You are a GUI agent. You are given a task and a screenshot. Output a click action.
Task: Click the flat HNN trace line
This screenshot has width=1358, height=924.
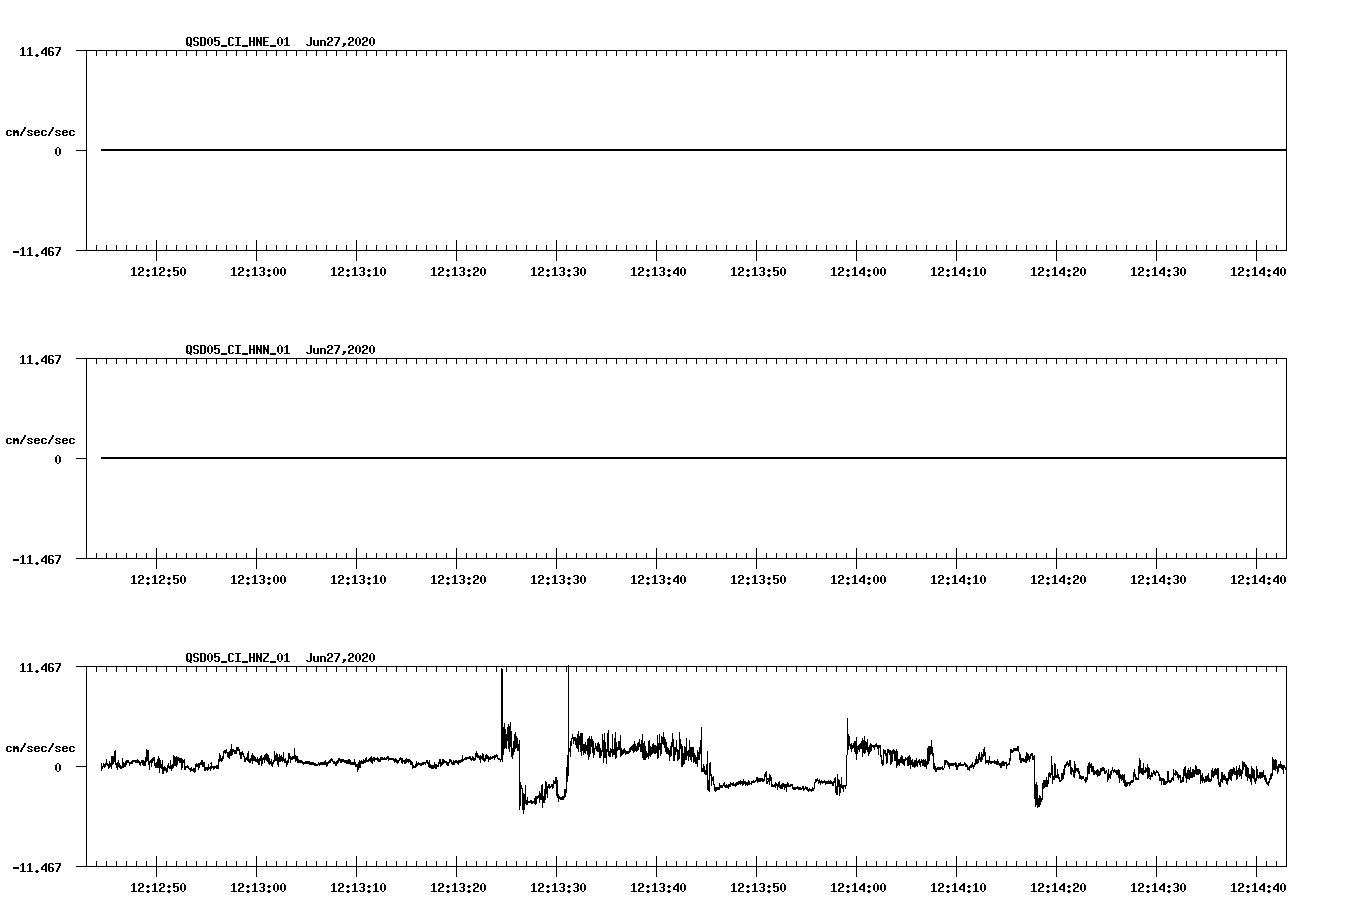pyautogui.click(x=693, y=458)
